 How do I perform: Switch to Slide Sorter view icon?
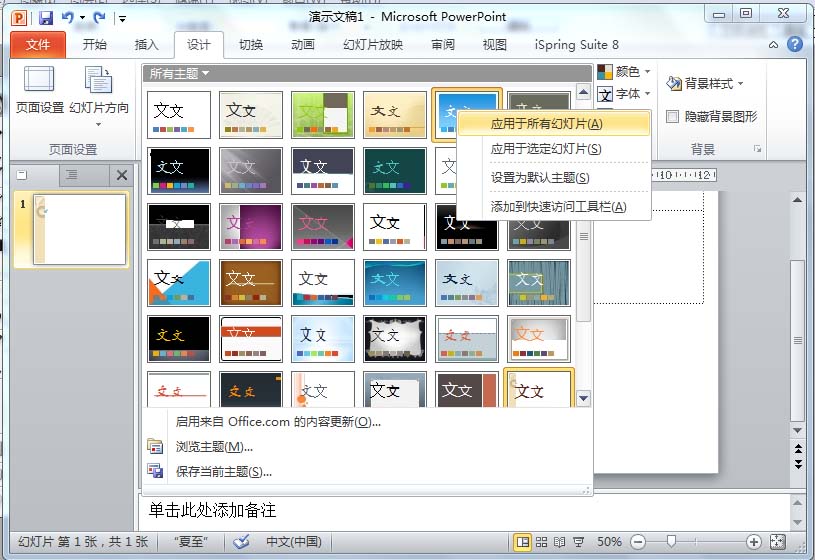541,542
